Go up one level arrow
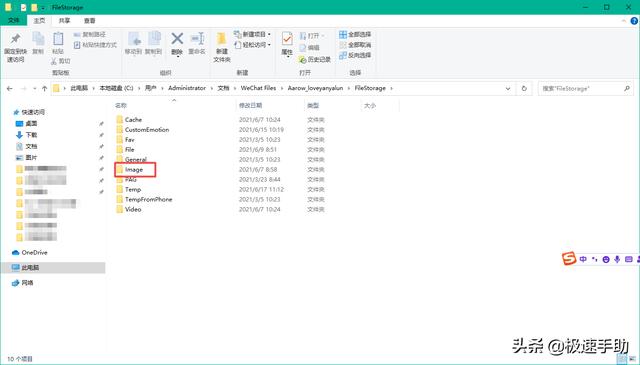This screenshot has height=365, width=640. click(44, 88)
